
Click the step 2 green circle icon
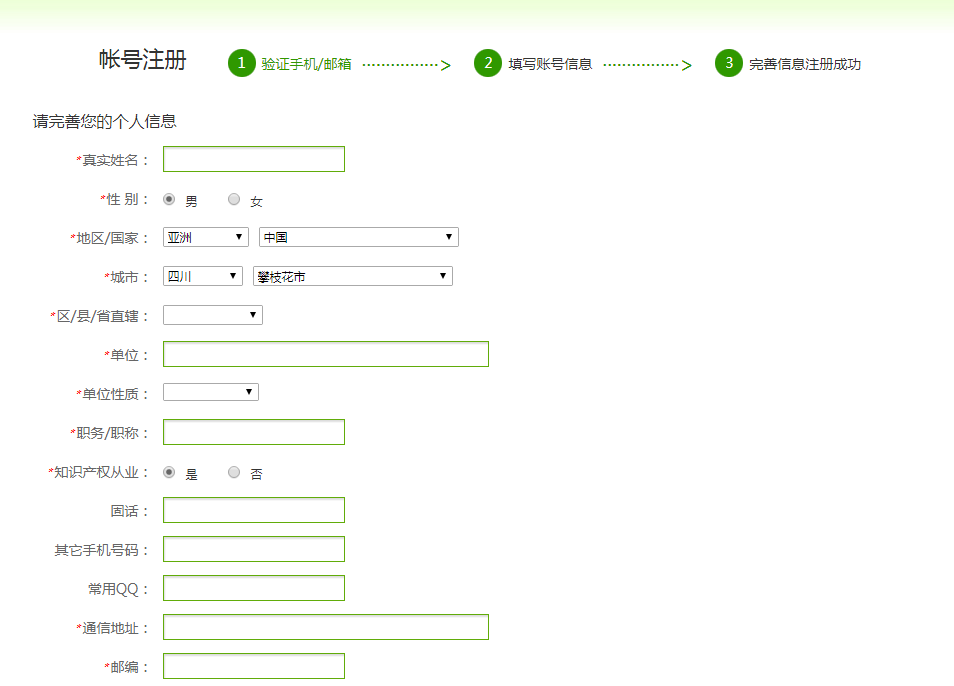(x=487, y=63)
